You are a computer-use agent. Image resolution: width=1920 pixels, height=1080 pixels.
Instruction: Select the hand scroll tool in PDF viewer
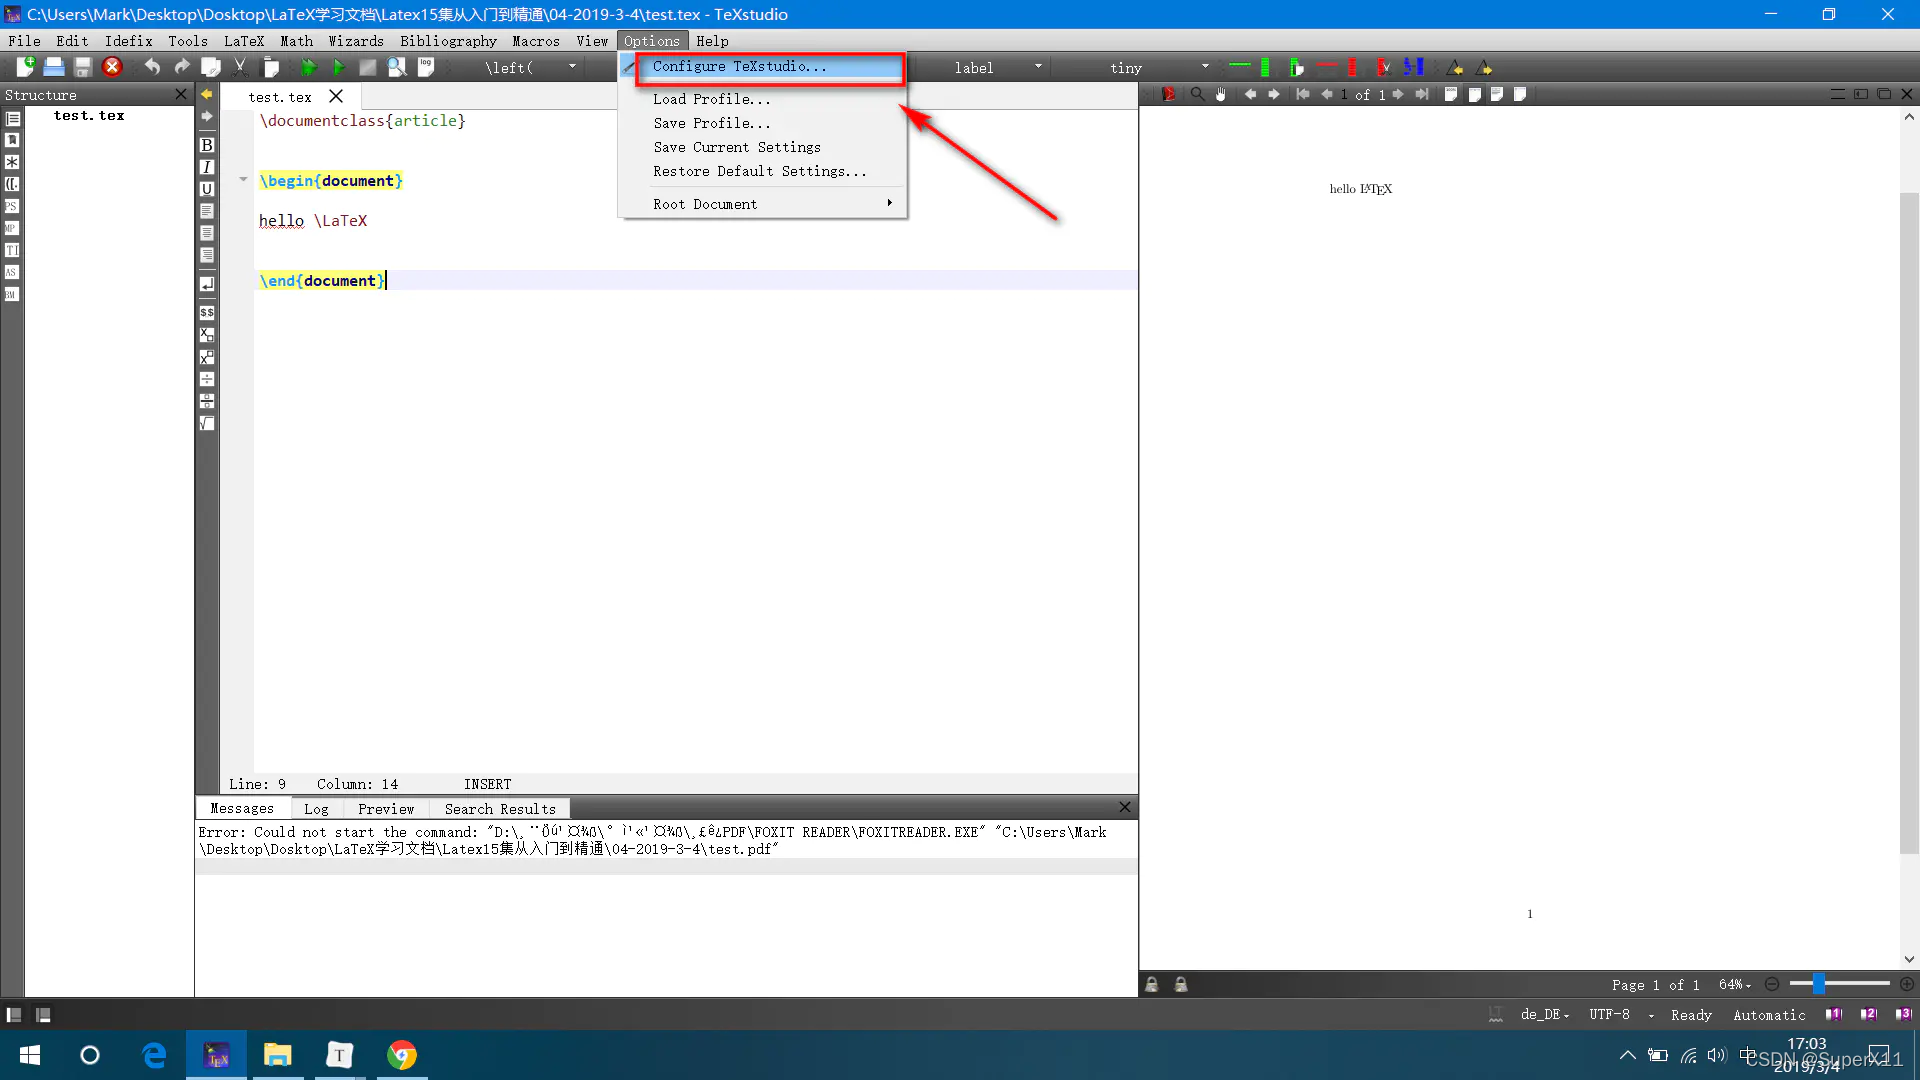pos(1221,94)
